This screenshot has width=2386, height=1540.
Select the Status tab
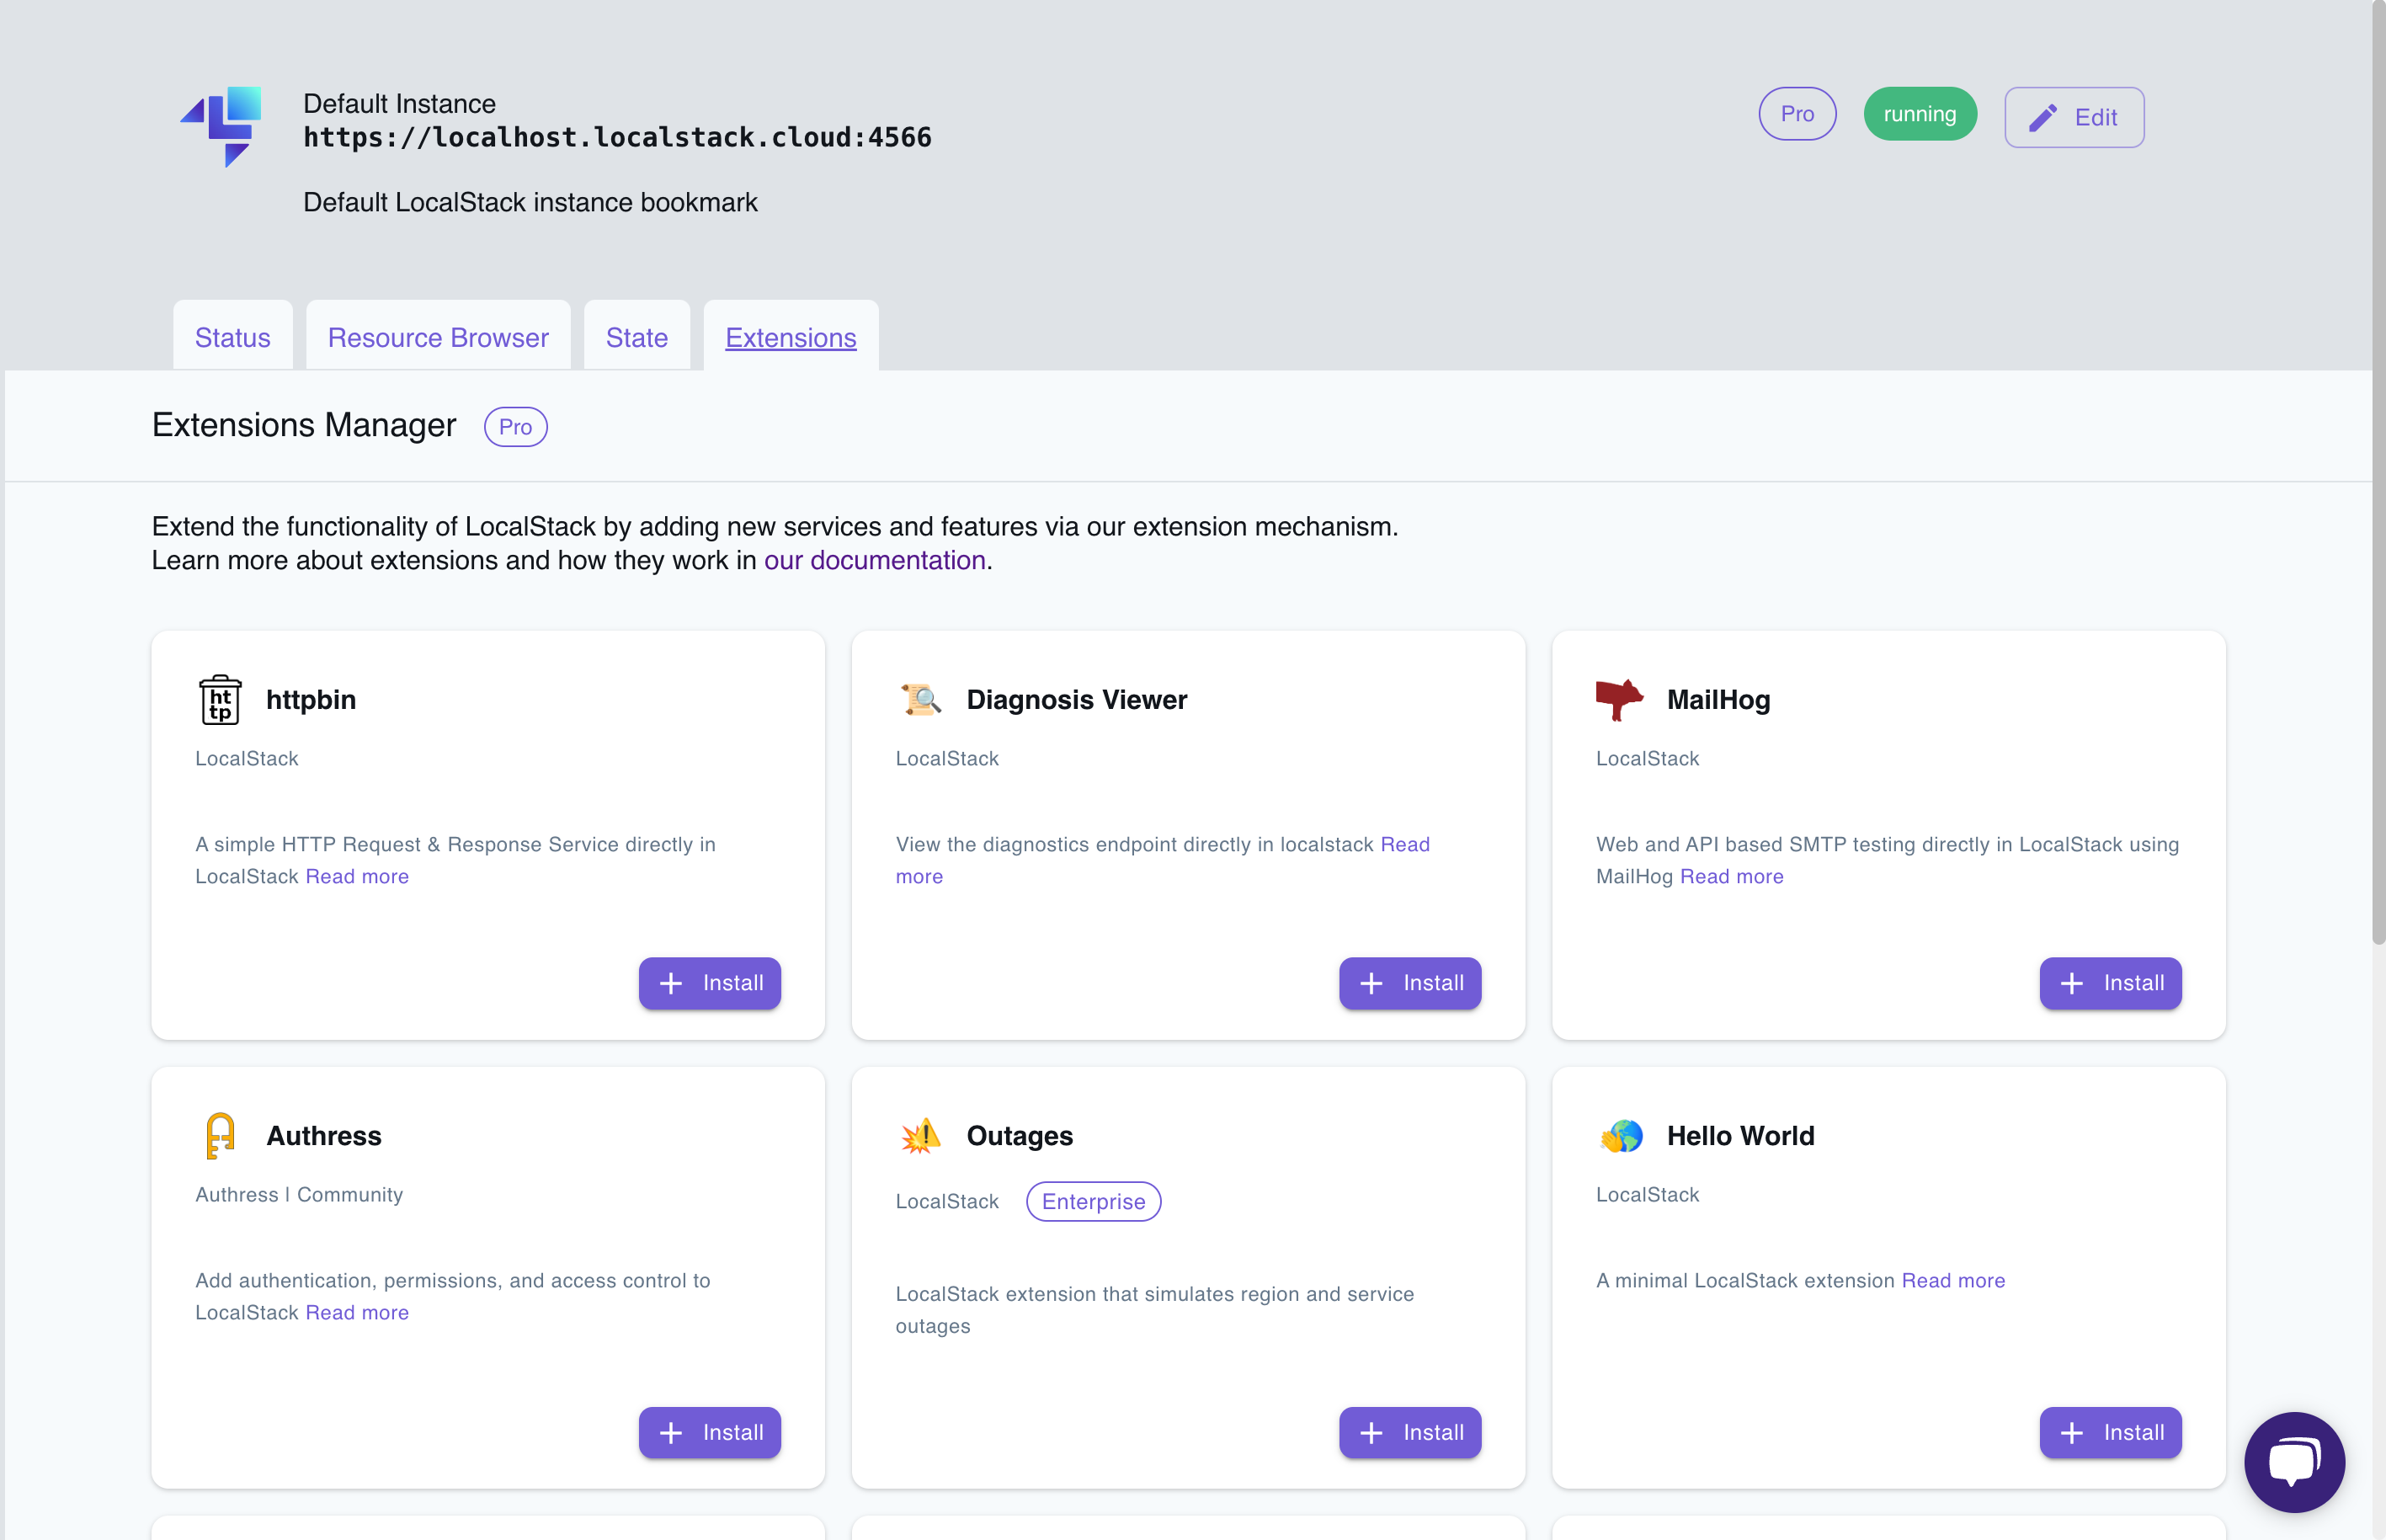click(232, 337)
